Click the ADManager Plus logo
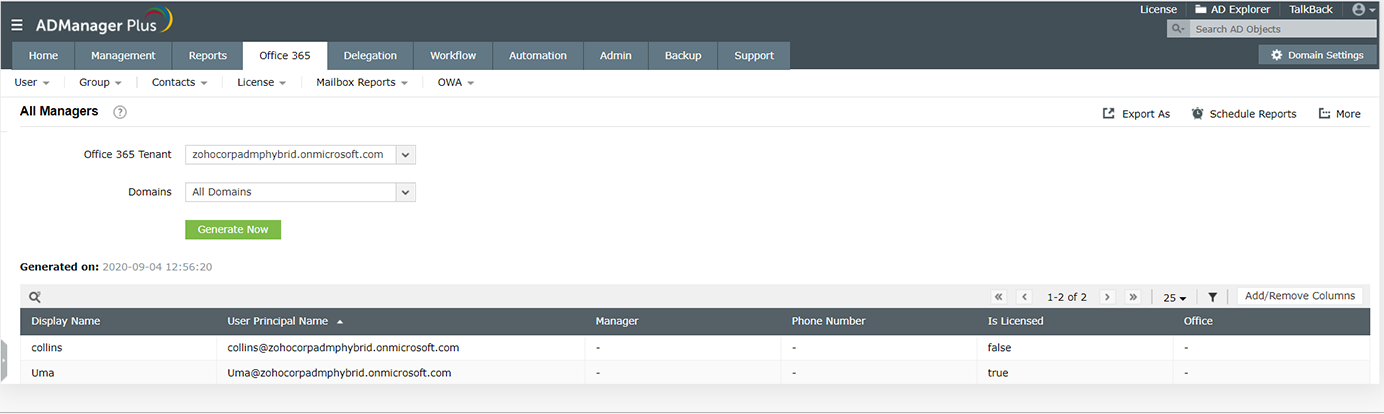Viewport: 1384px width, 414px height. click(x=104, y=22)
